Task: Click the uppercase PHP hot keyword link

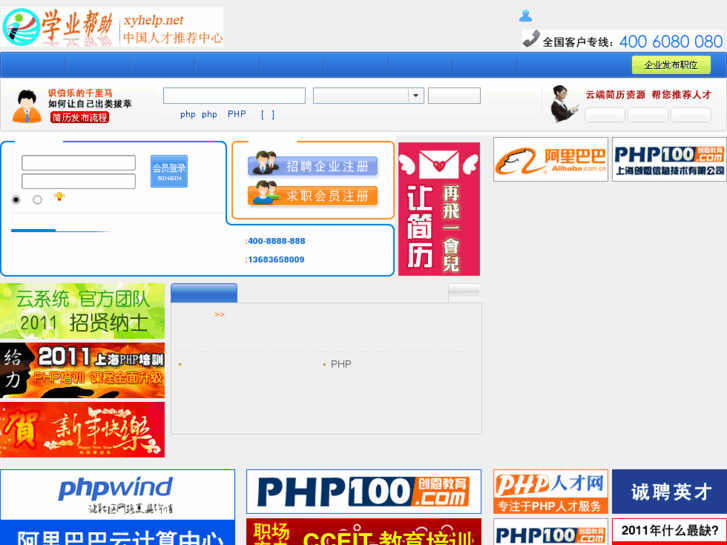Action: tap(236, 114)
